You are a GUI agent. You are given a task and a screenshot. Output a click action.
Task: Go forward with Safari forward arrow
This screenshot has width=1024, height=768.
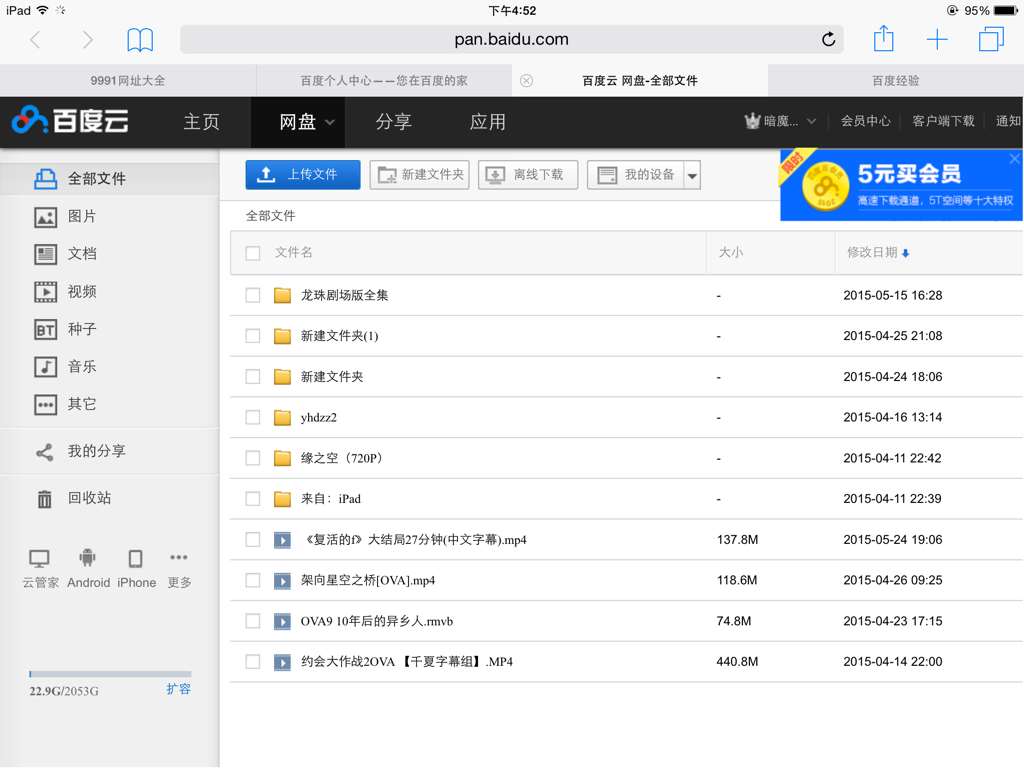[x=87, y=40]
